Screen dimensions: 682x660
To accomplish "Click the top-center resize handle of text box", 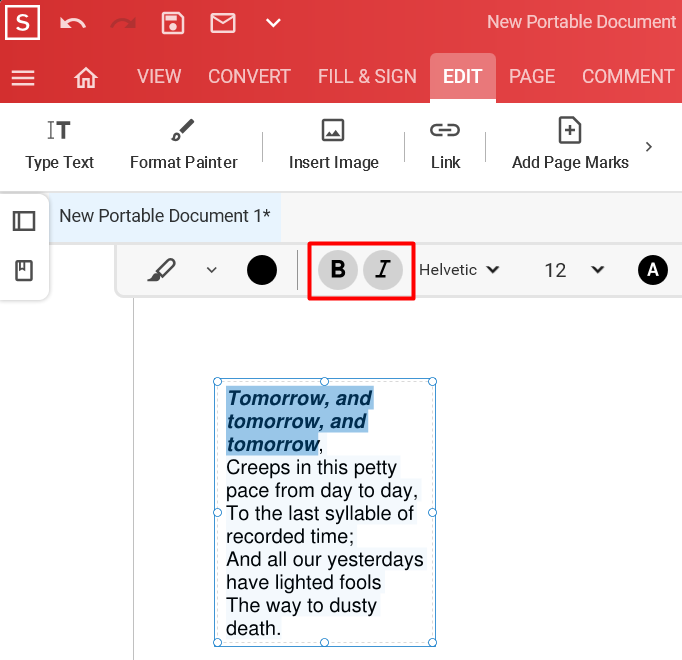I will point(324,382).
